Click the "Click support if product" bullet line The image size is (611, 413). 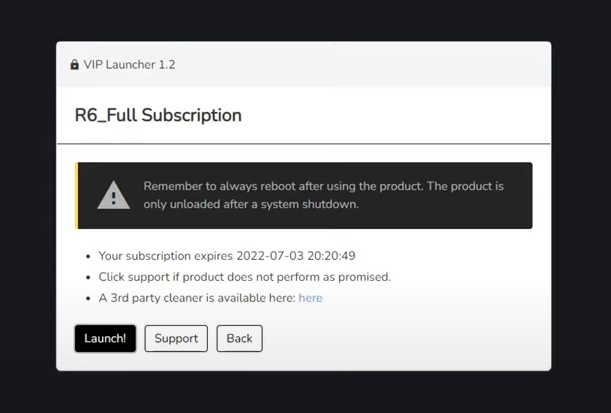click(x=244, y=277)
